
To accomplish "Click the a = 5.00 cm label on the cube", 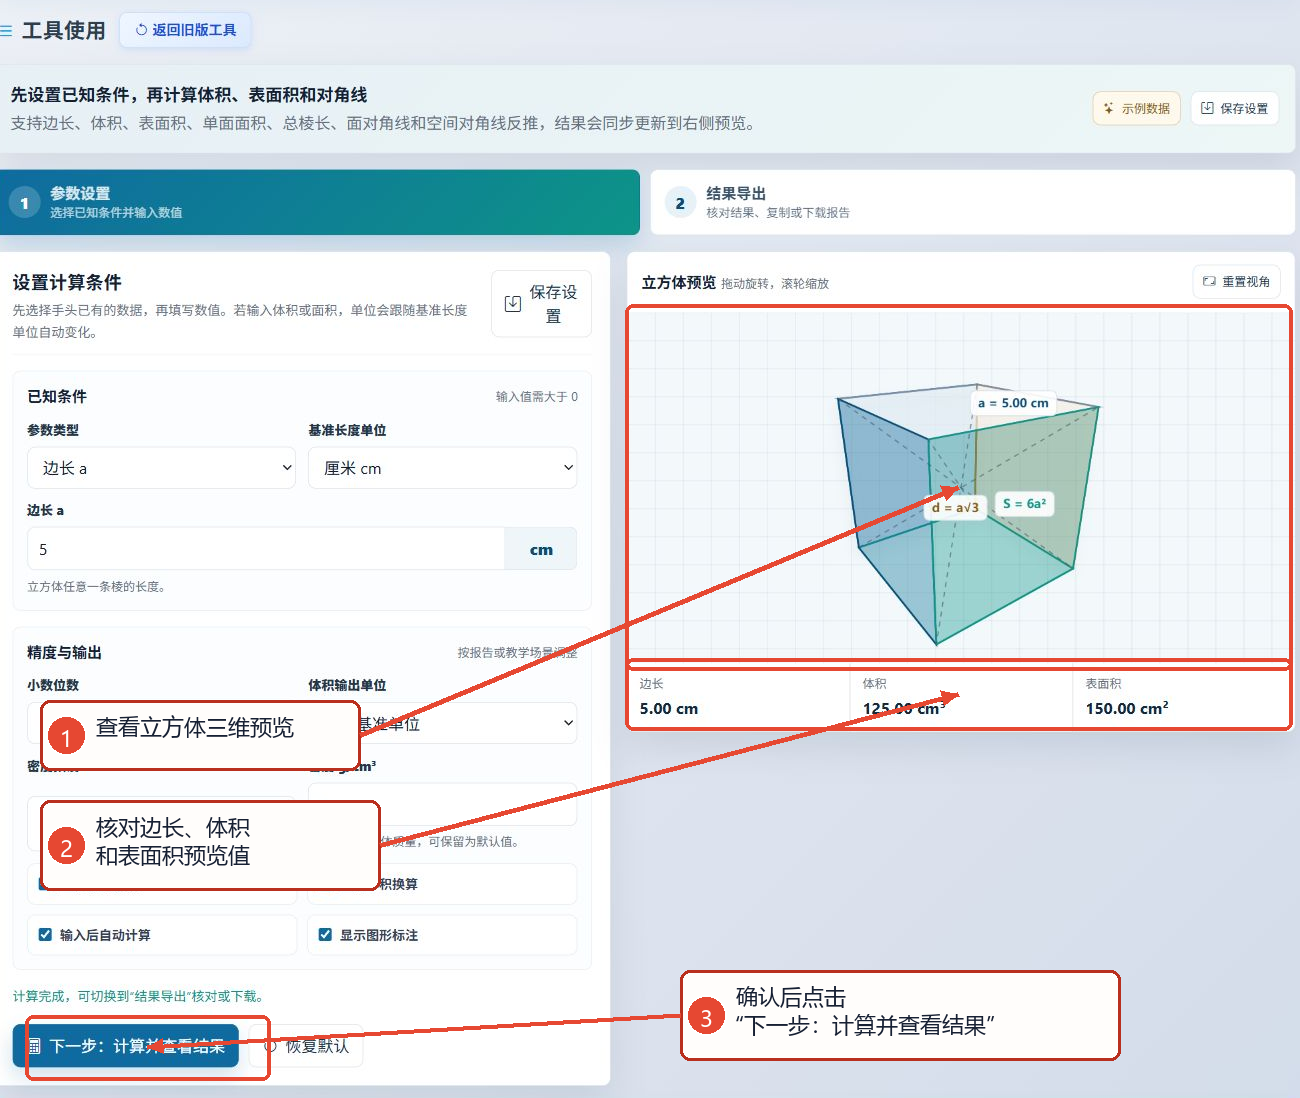I will point(1013,403).
